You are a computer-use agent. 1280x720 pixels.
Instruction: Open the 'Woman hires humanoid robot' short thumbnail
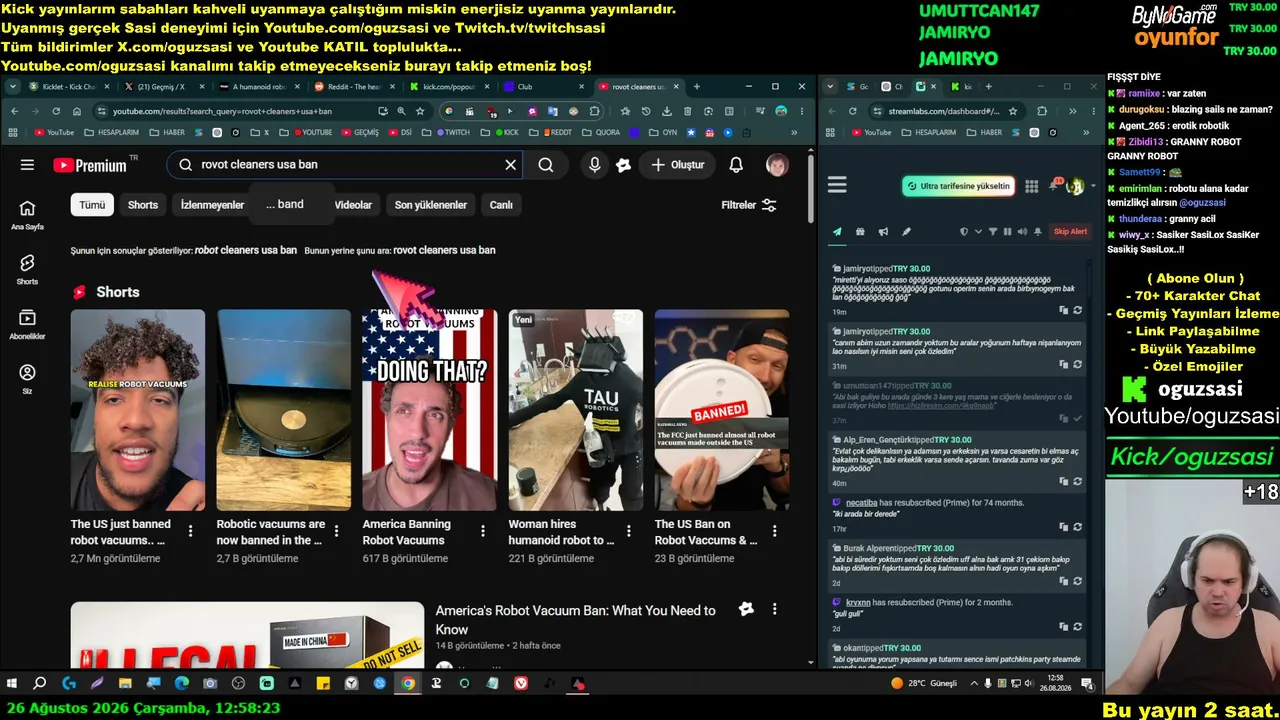coord(576,410)
